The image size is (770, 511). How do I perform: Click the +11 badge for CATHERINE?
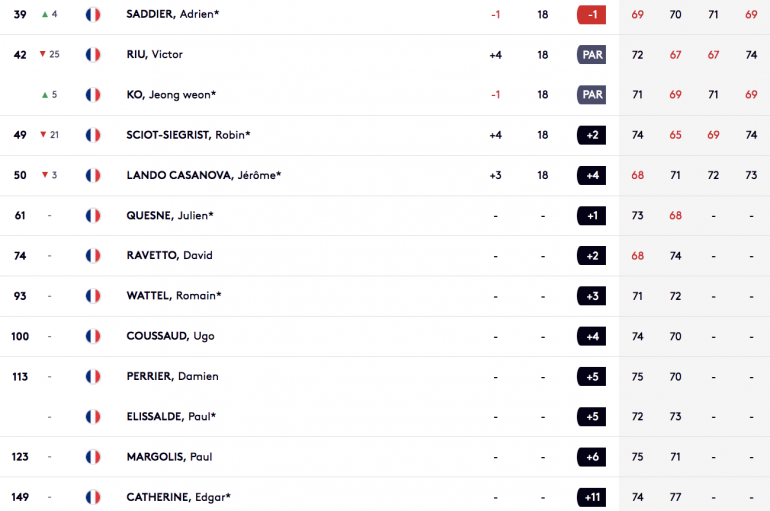click(591, 497)
